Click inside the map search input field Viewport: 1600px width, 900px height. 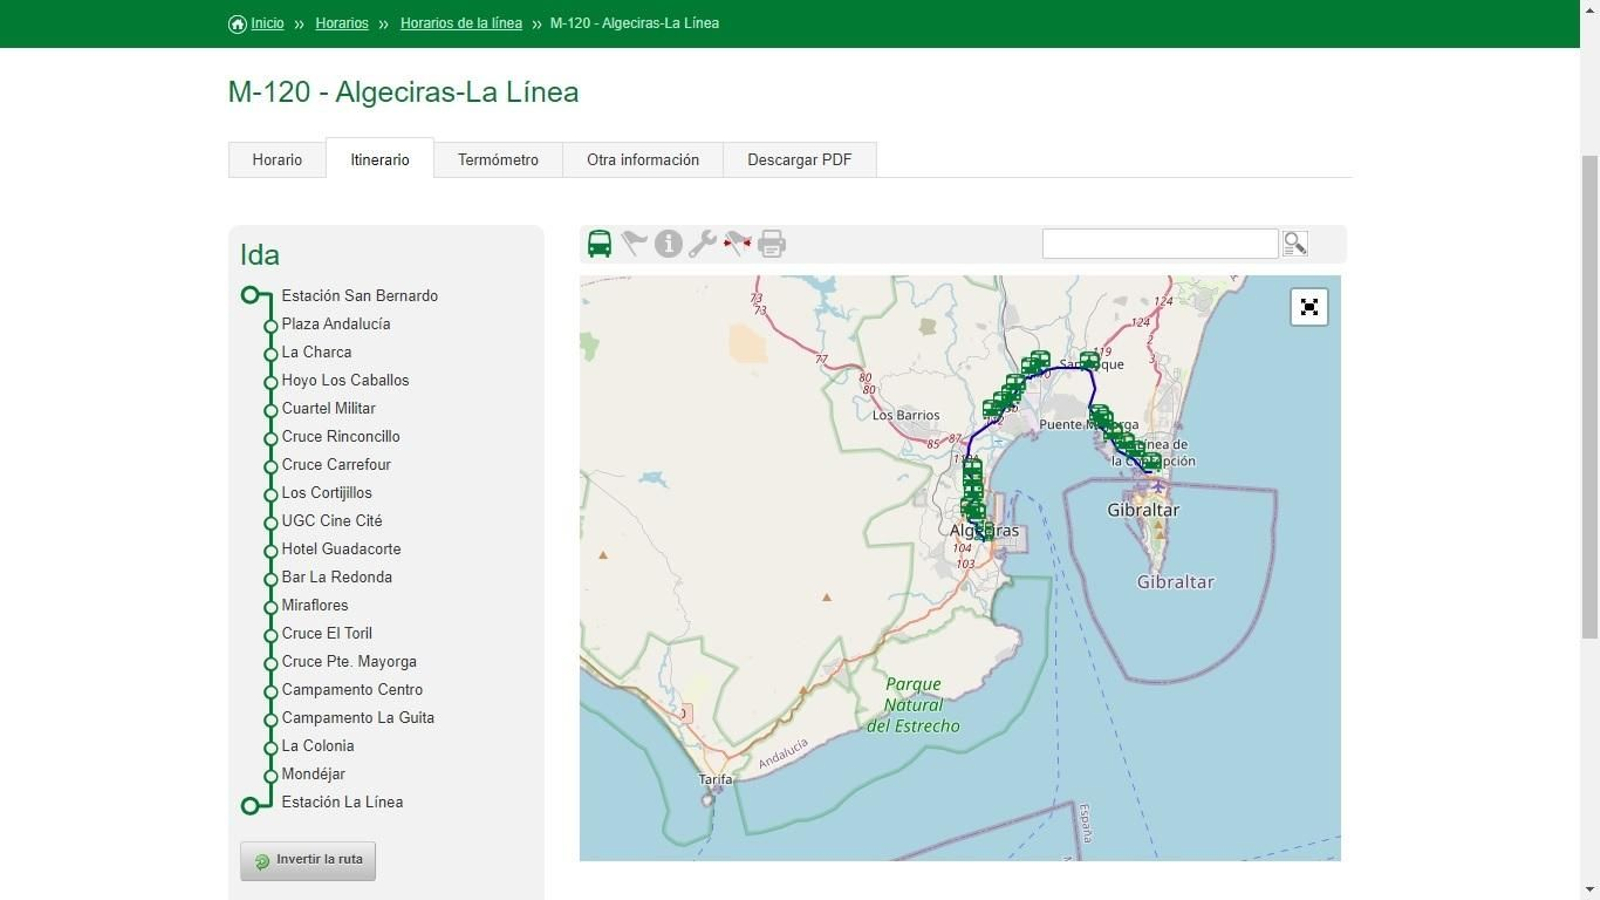tap(1158, 243)
